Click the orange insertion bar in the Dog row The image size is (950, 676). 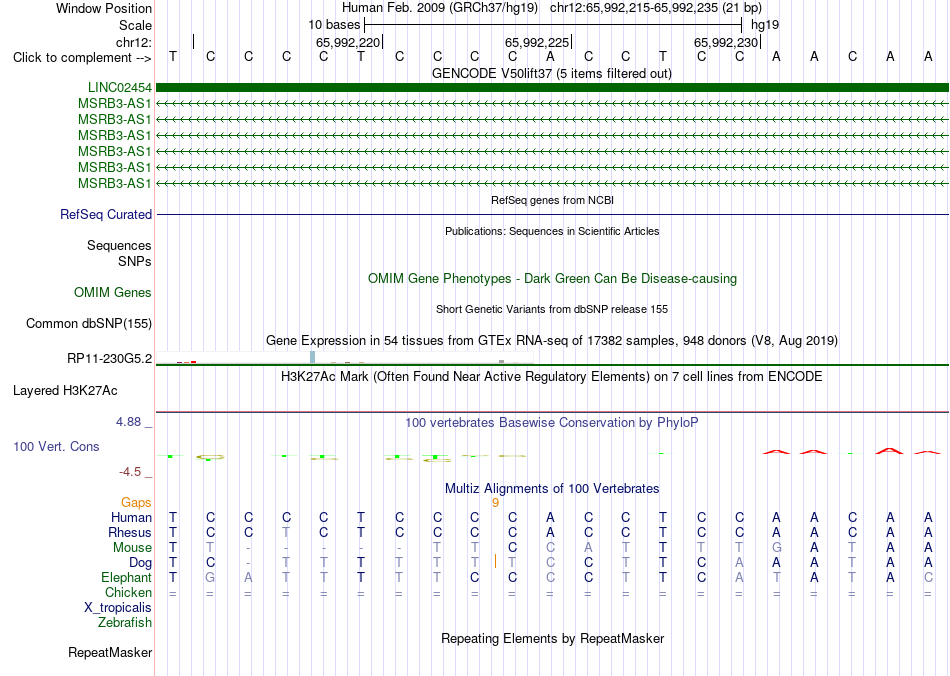click(496, 562)
